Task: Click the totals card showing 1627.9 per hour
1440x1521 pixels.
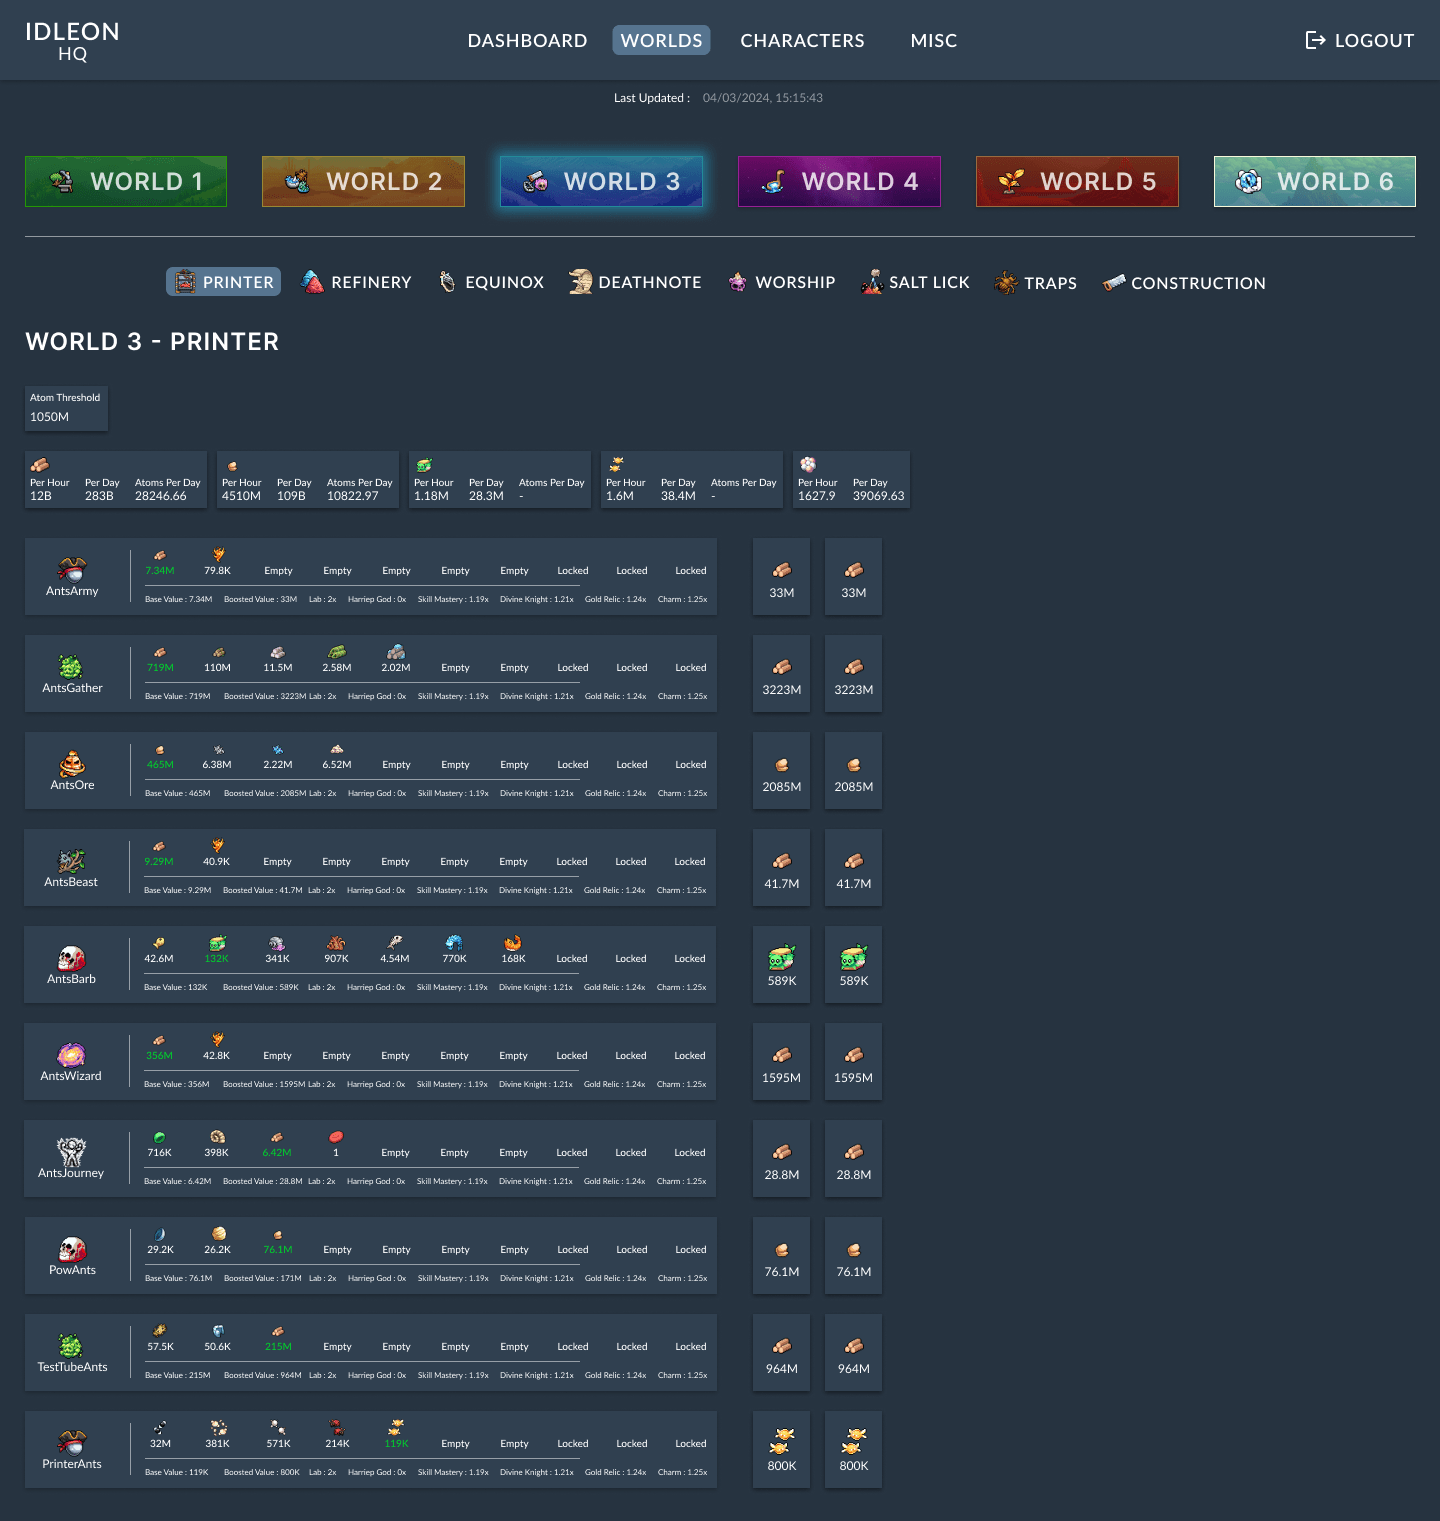Action: 852,479
